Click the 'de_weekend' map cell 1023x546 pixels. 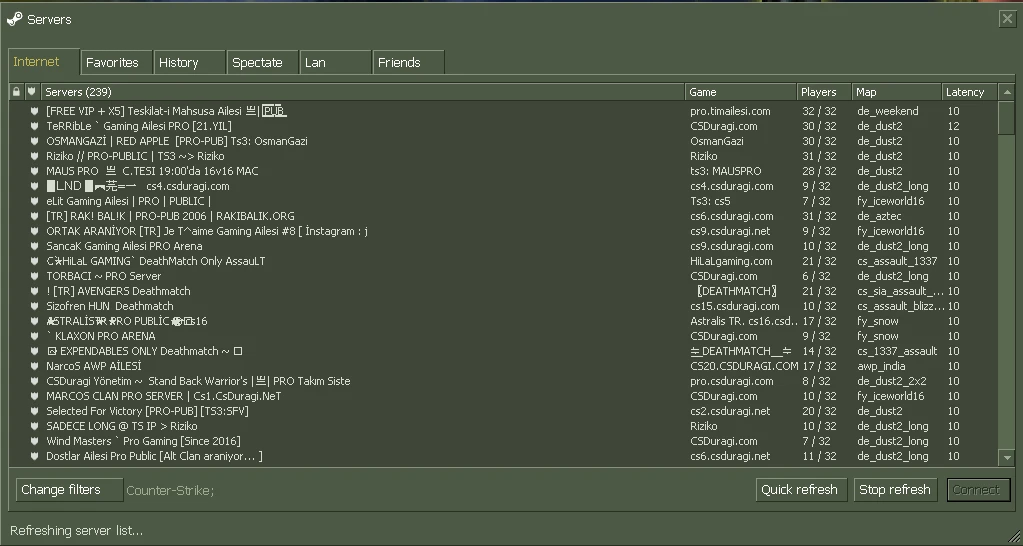pyautogui.click(x=887, y=111)
